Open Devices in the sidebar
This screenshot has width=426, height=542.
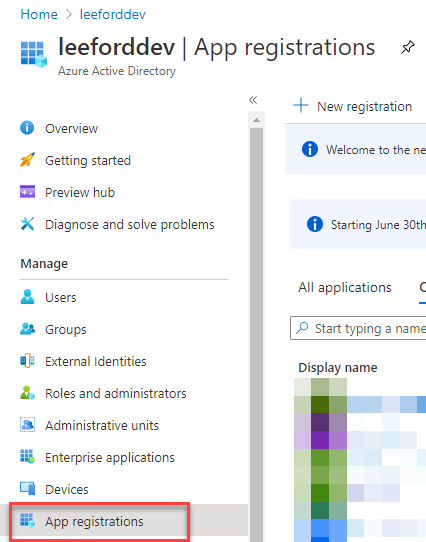click(x=67, y=489)
